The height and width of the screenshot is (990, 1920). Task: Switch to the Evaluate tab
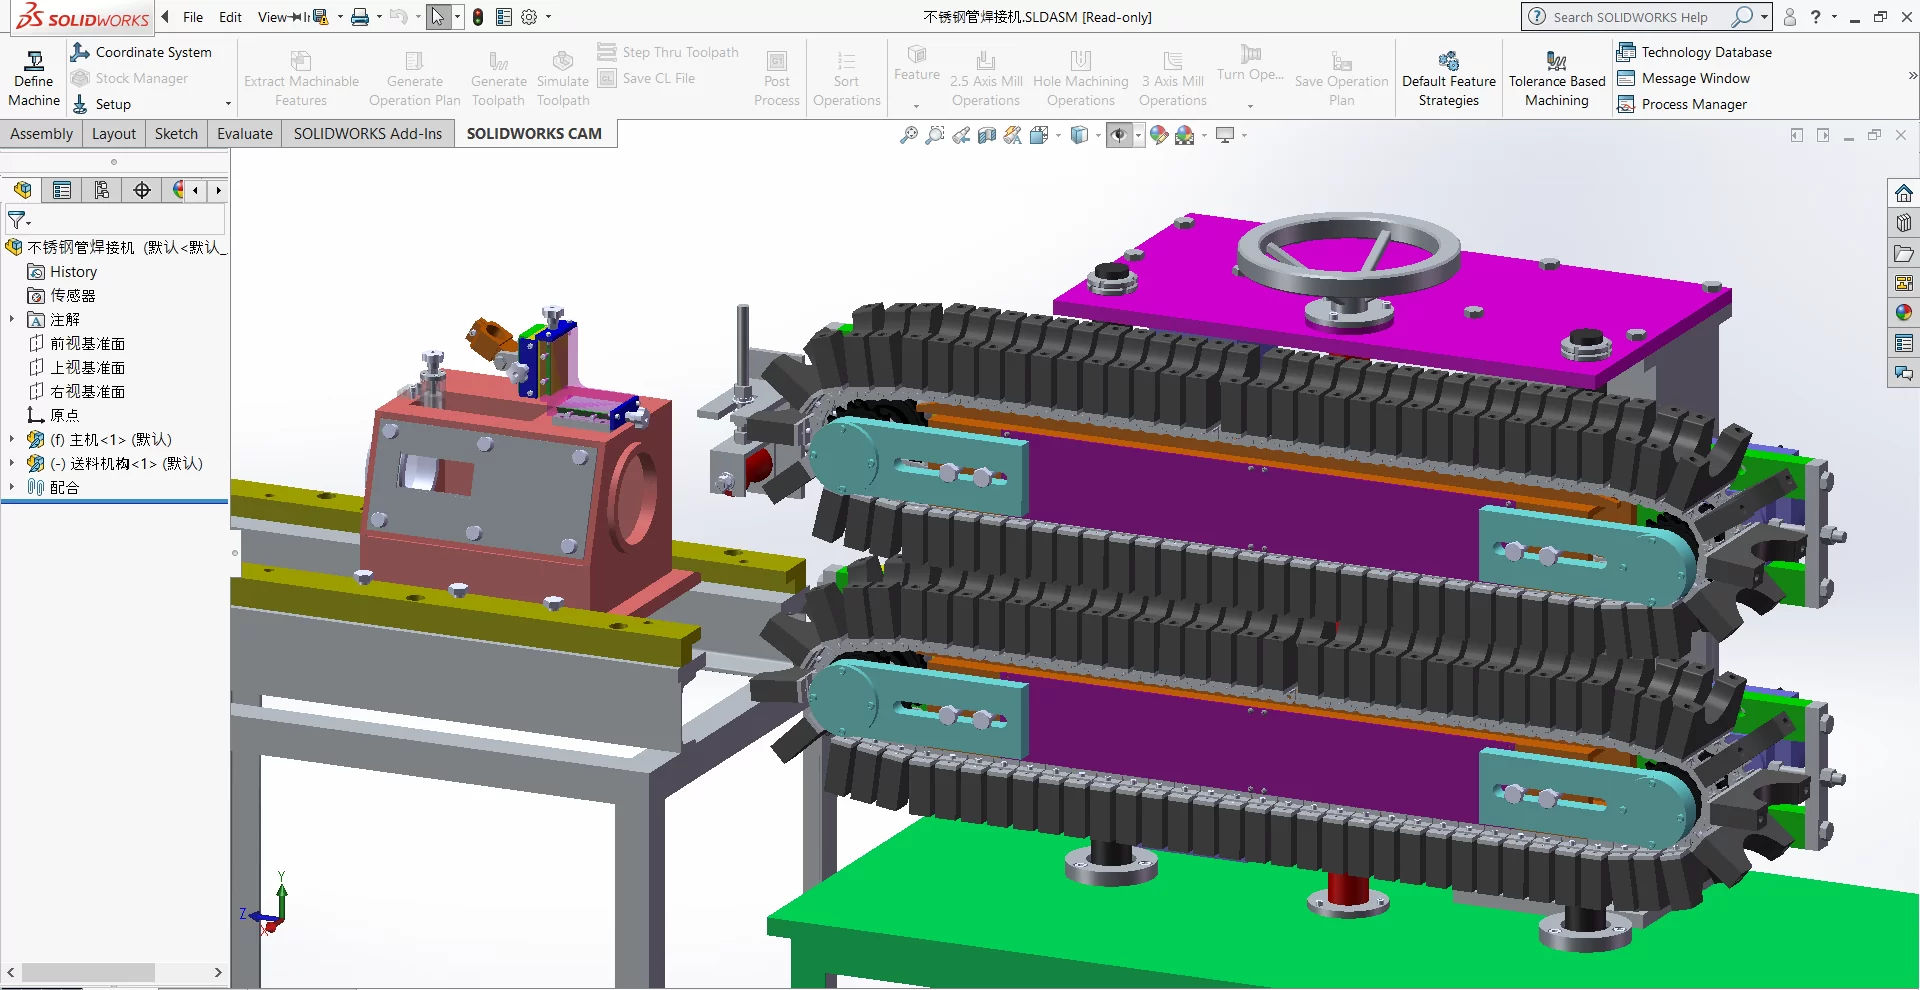coord(245,134)
